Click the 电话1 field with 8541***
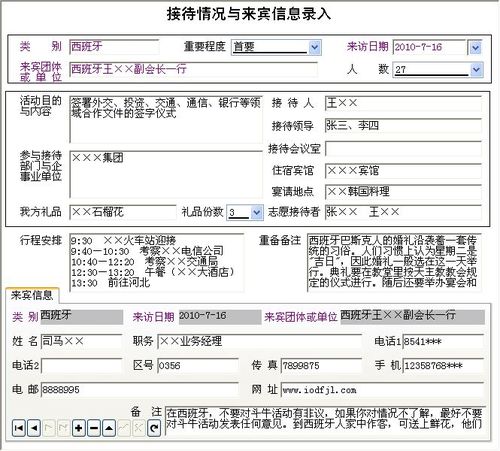This screenshot has height=451, width=500. coord(443,342)
